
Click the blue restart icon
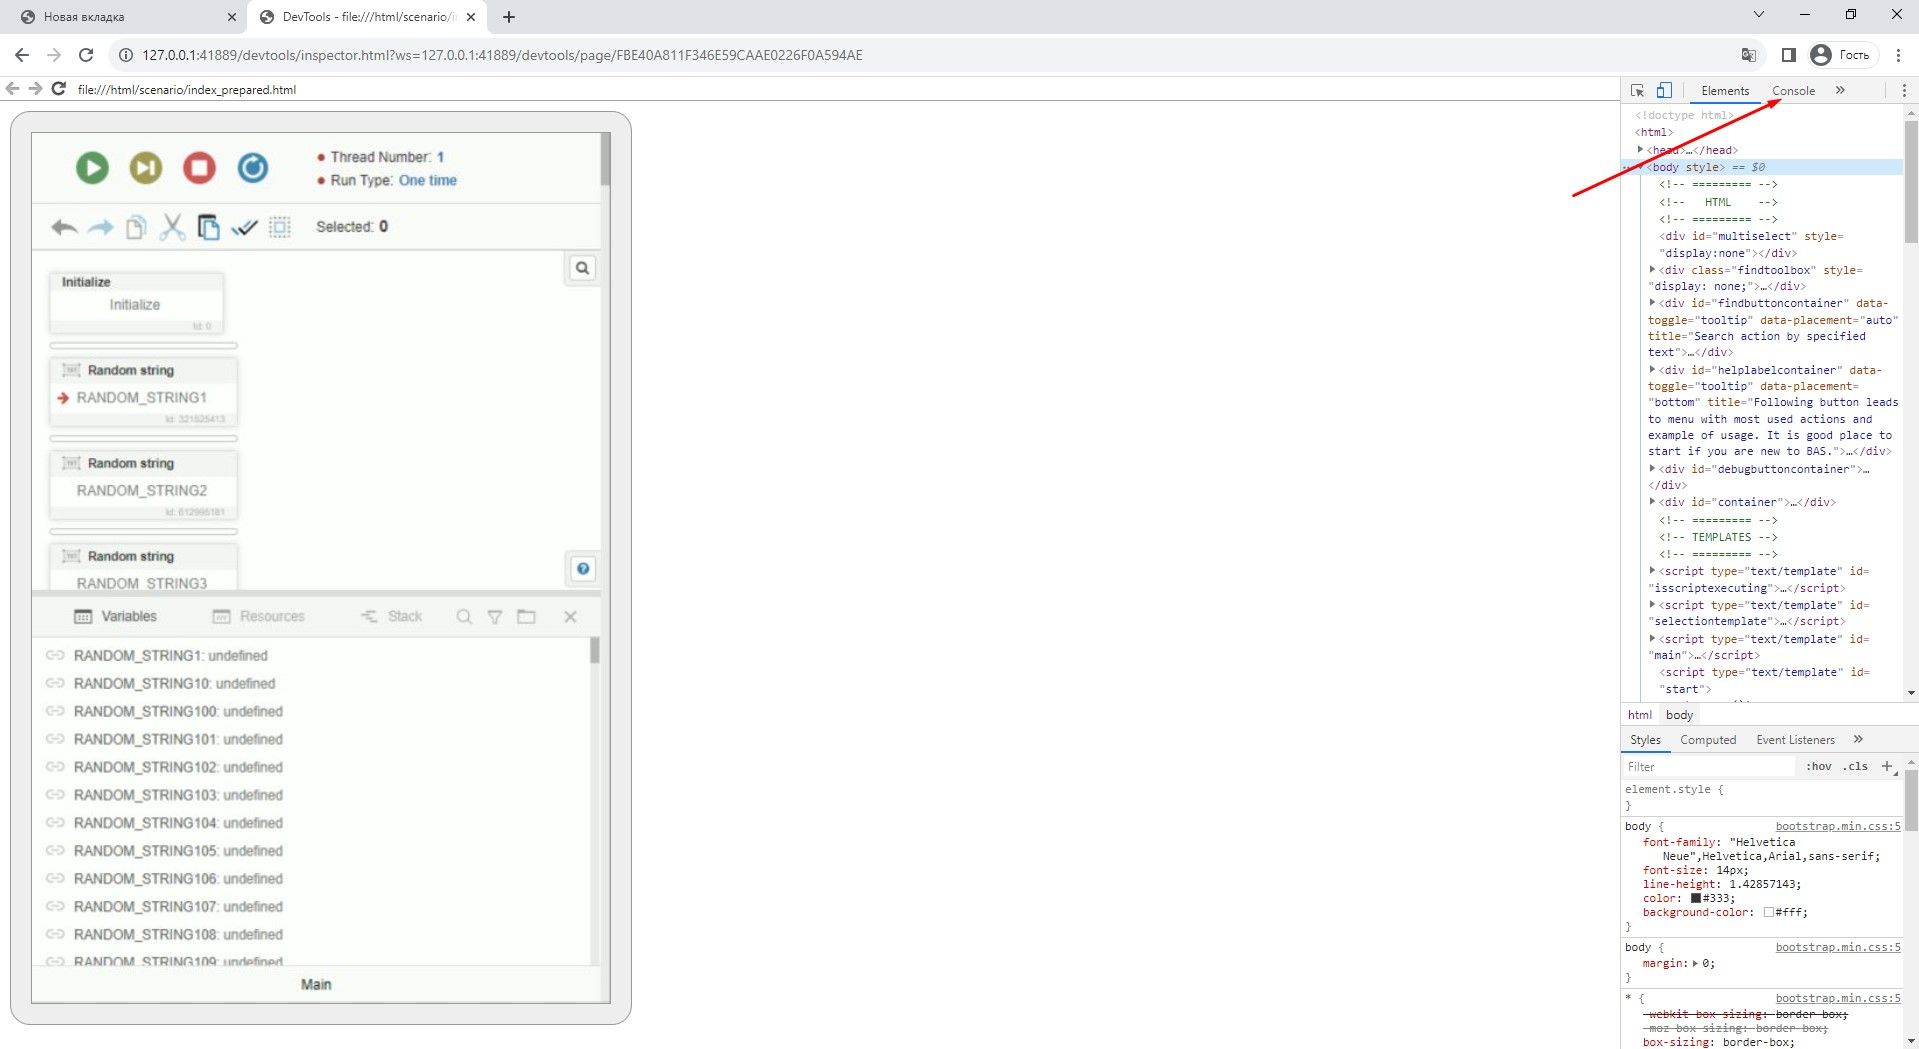pos(253,168)
